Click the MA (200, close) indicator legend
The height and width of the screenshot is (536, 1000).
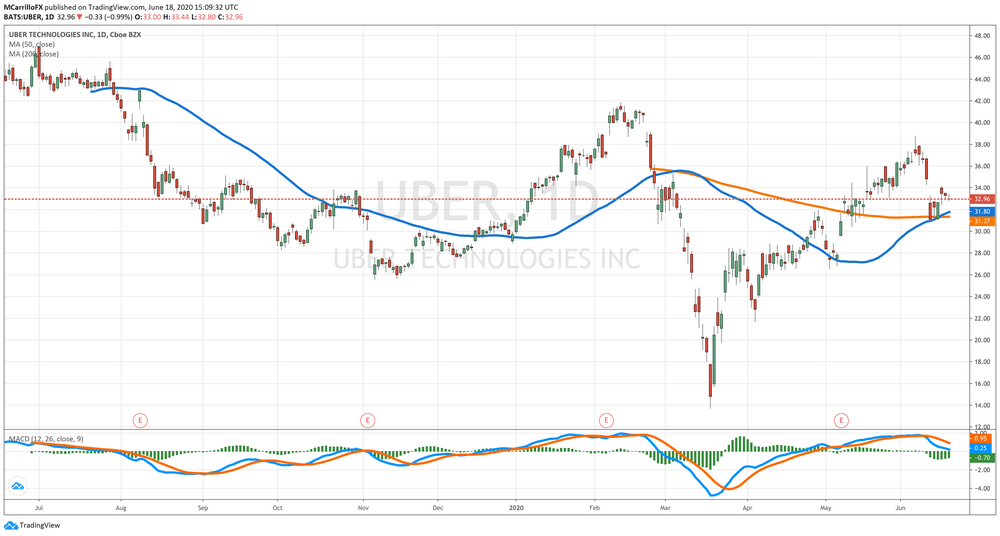[x=34, y=54]
